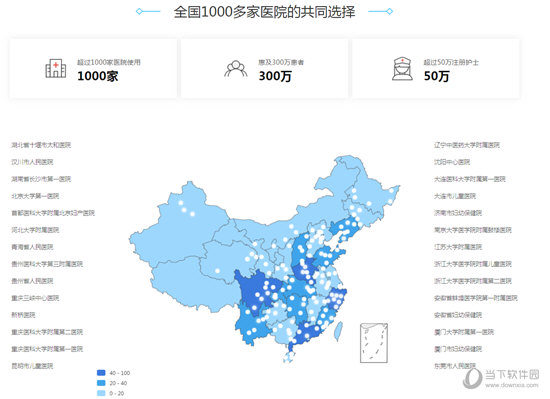Click the 300万 patients statistic card
The height and width of the screenshot is (399, 550).
tap(264, 68)
